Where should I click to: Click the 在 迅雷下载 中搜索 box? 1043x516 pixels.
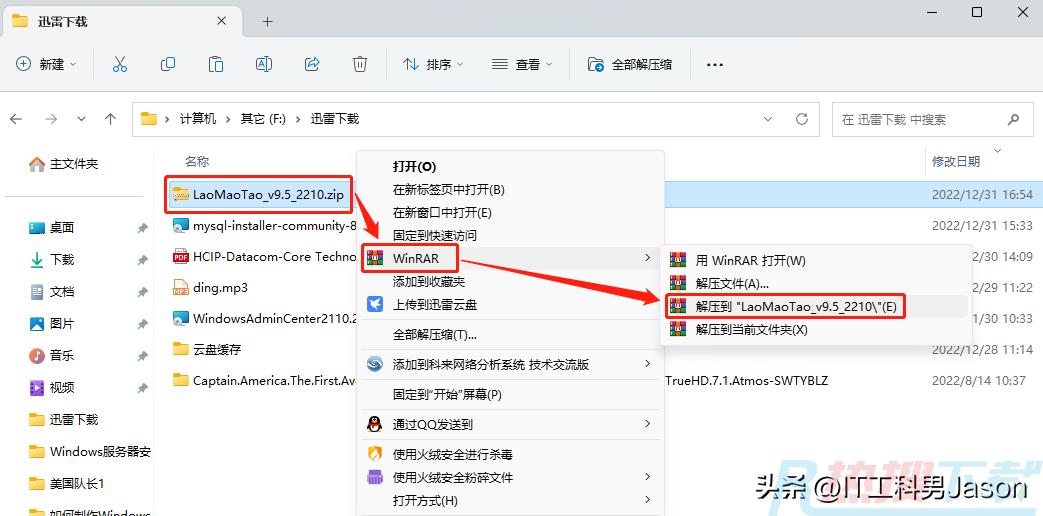[x=931, y=120]
